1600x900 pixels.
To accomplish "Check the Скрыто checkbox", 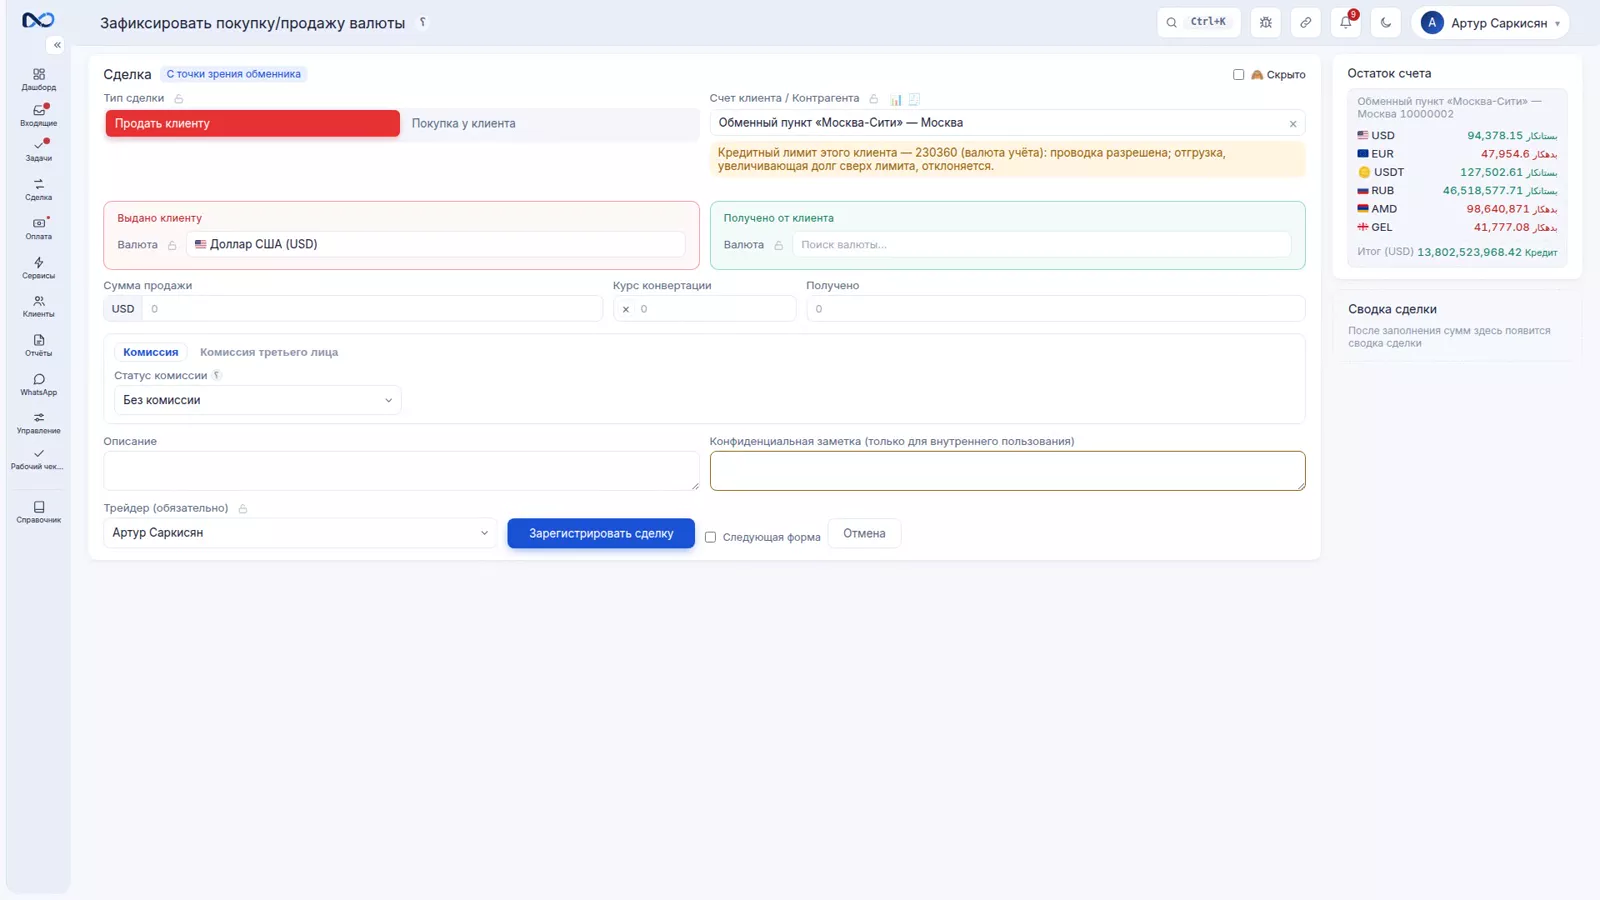I will coord(1238,74).
